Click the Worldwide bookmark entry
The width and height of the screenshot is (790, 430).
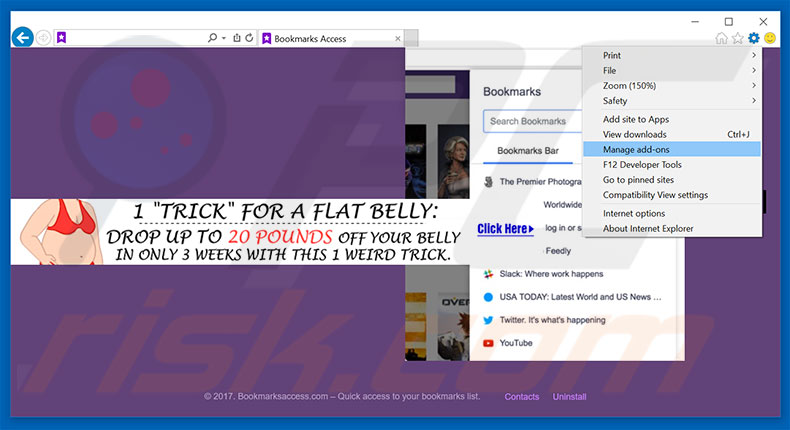coord(562,205)
